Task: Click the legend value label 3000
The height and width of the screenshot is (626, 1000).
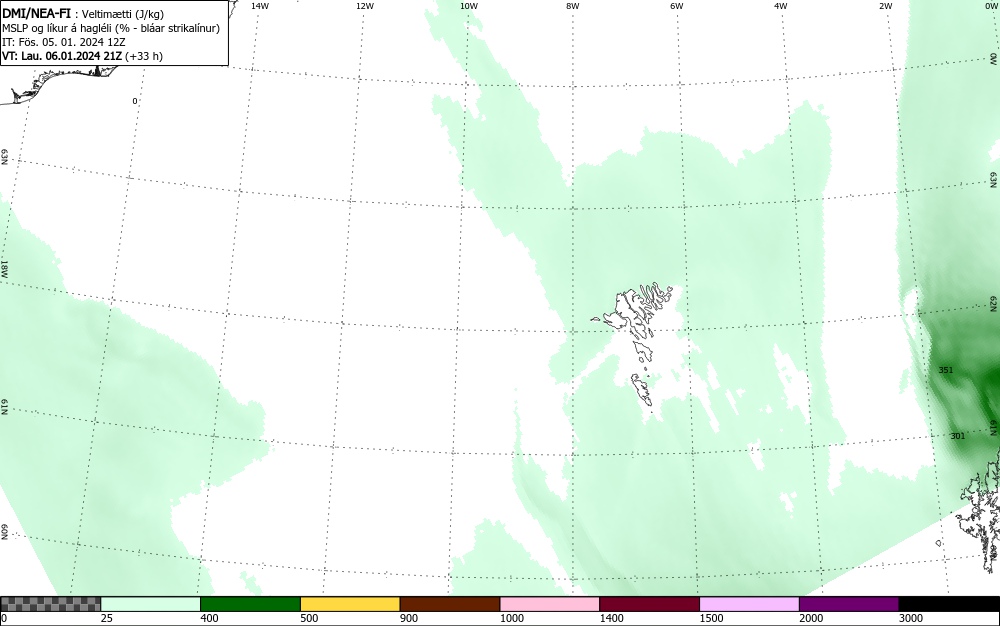Action: pyautogui.click(x=911, y=618)
